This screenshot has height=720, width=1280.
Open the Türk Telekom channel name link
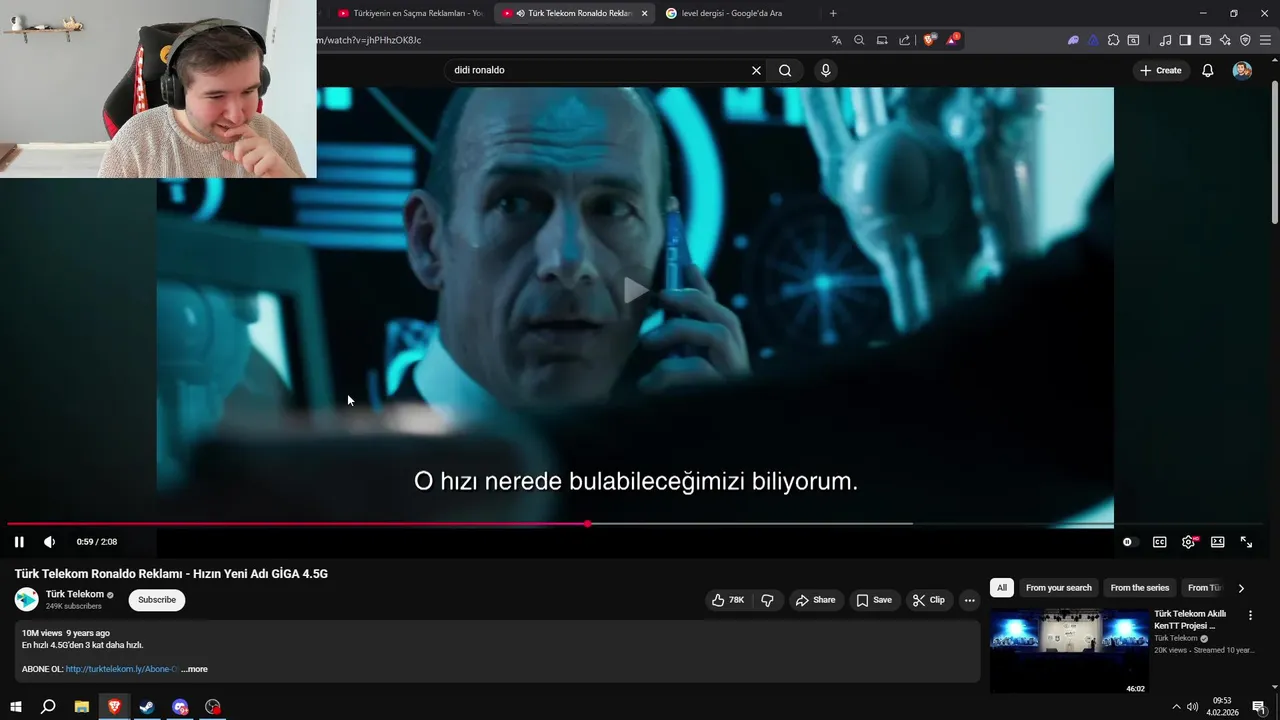[x=75, y=594]
